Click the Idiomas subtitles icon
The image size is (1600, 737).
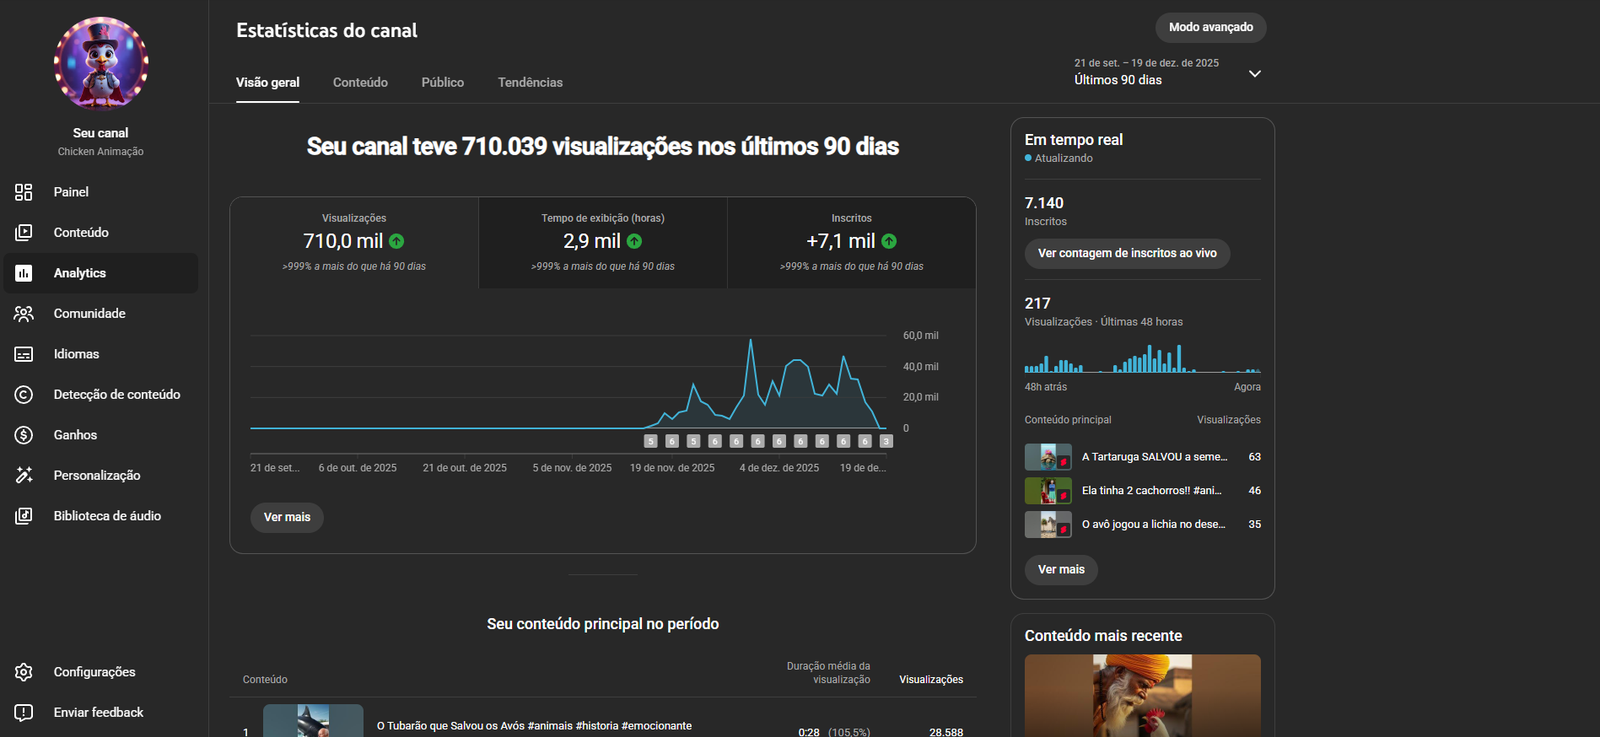click(x=24, y=354)
